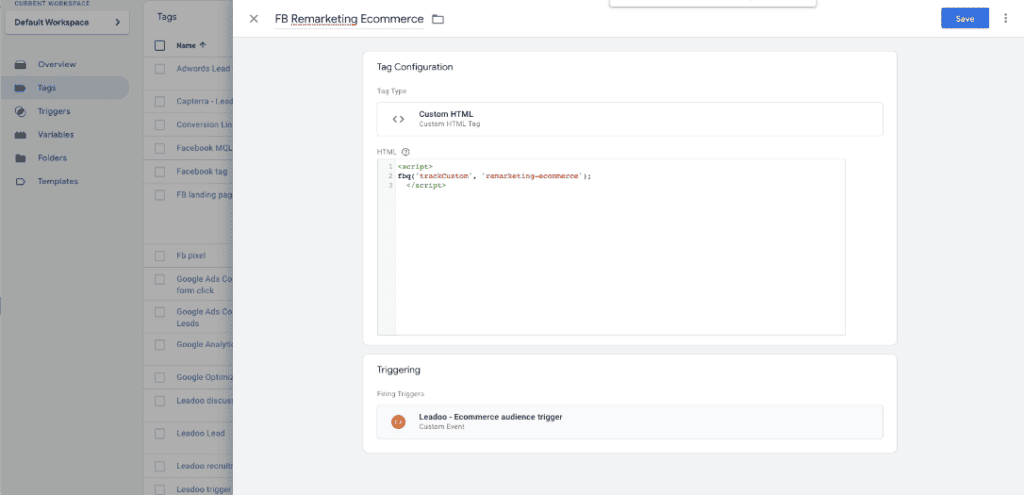
Task: Open Leadoo - Ecommerce audience trigger
Action: pyautogui.click(x=630, y=422)
